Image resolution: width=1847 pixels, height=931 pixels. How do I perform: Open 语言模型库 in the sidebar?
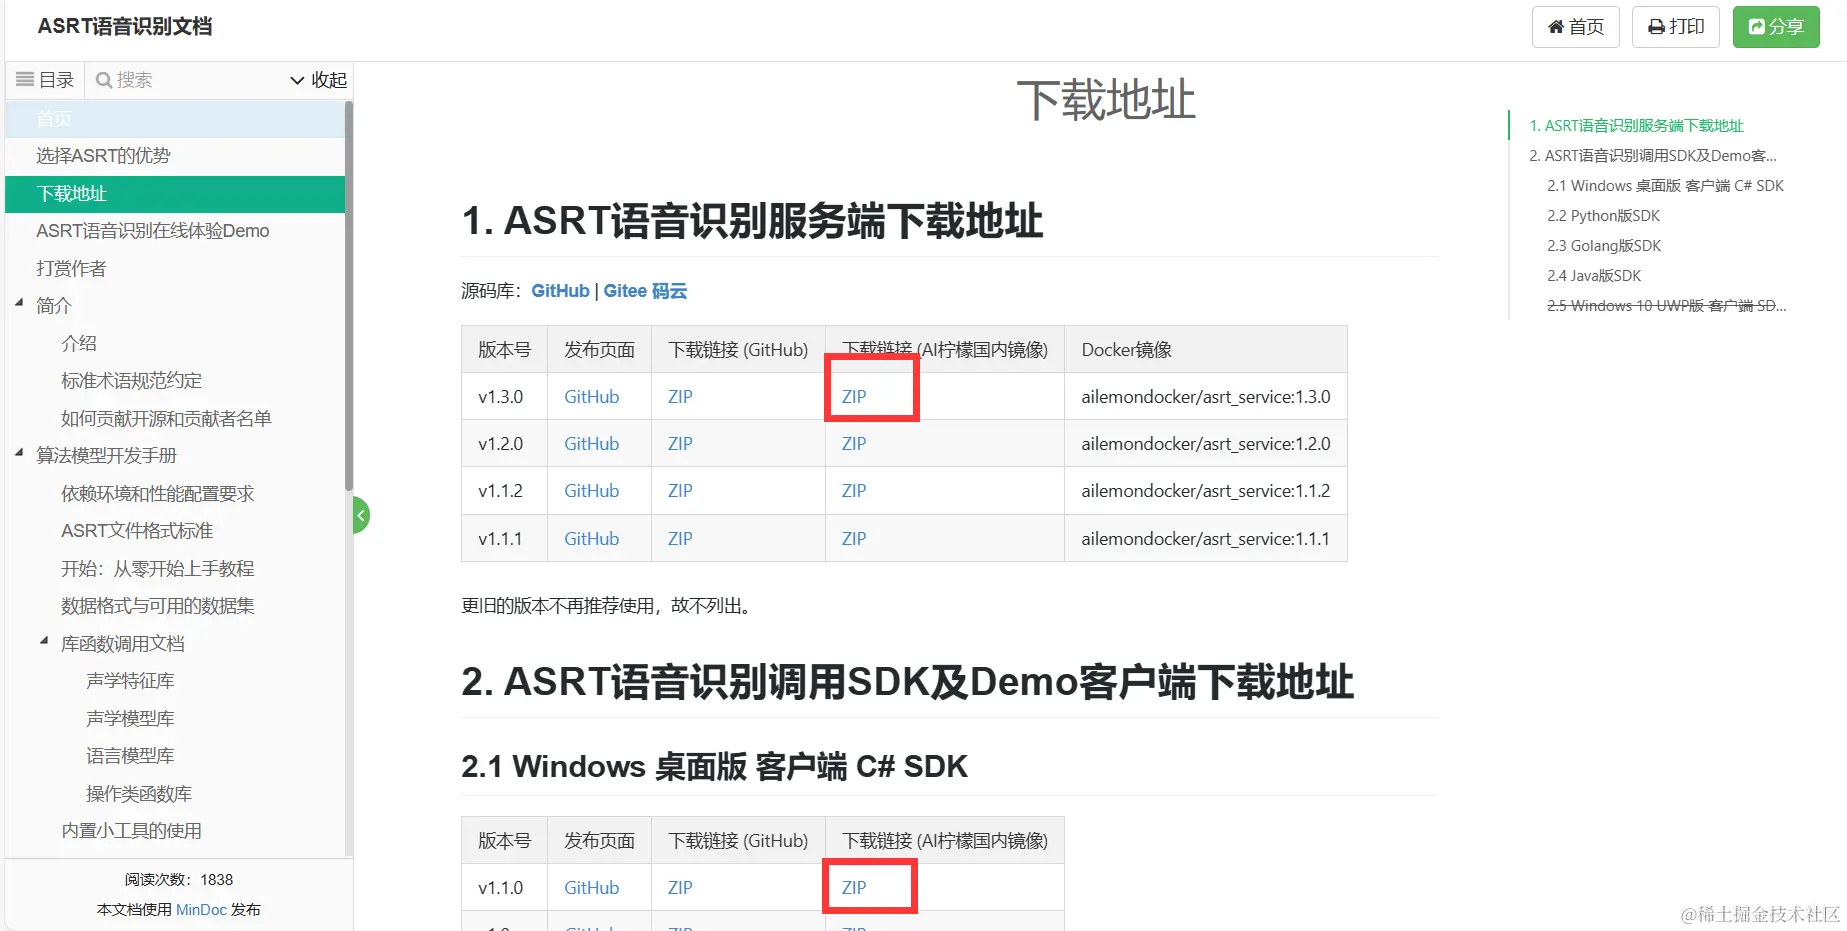click(x=130, y=756)
